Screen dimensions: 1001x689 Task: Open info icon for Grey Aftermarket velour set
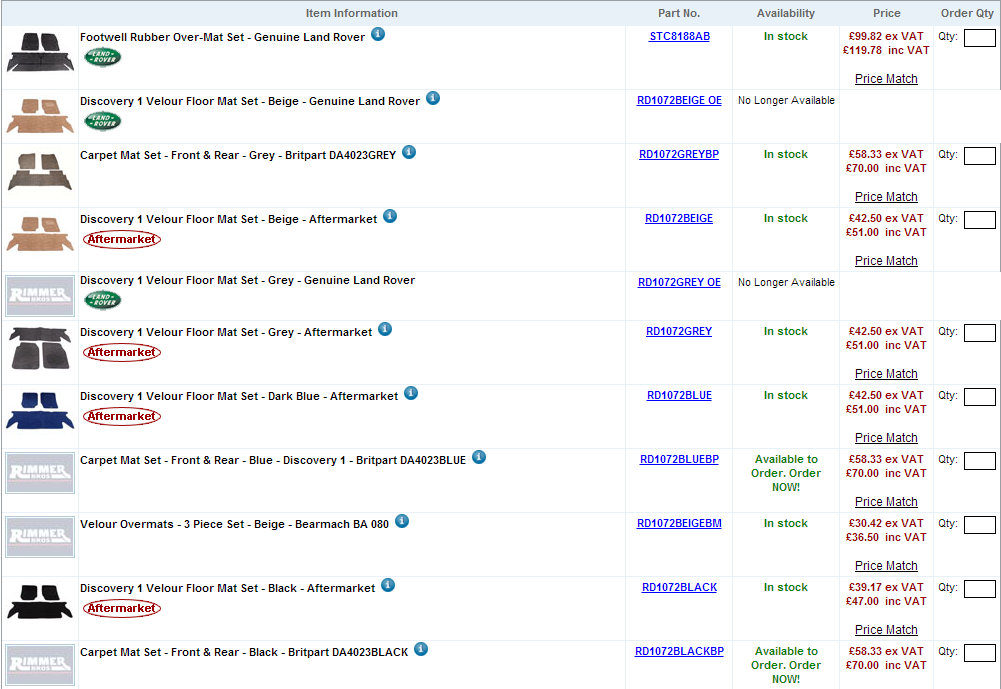[385, 329]
